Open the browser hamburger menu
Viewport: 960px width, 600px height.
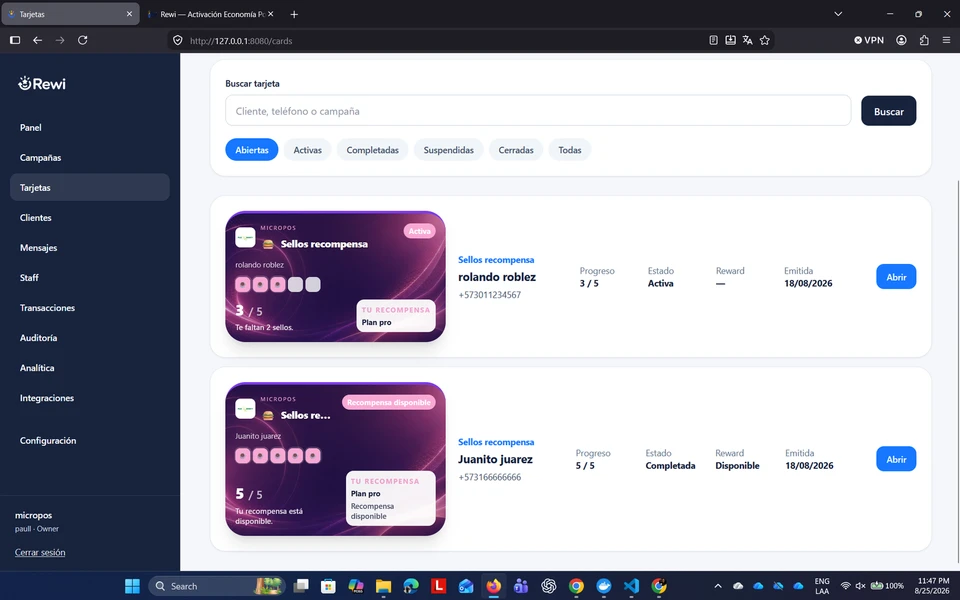pos(947,40)
